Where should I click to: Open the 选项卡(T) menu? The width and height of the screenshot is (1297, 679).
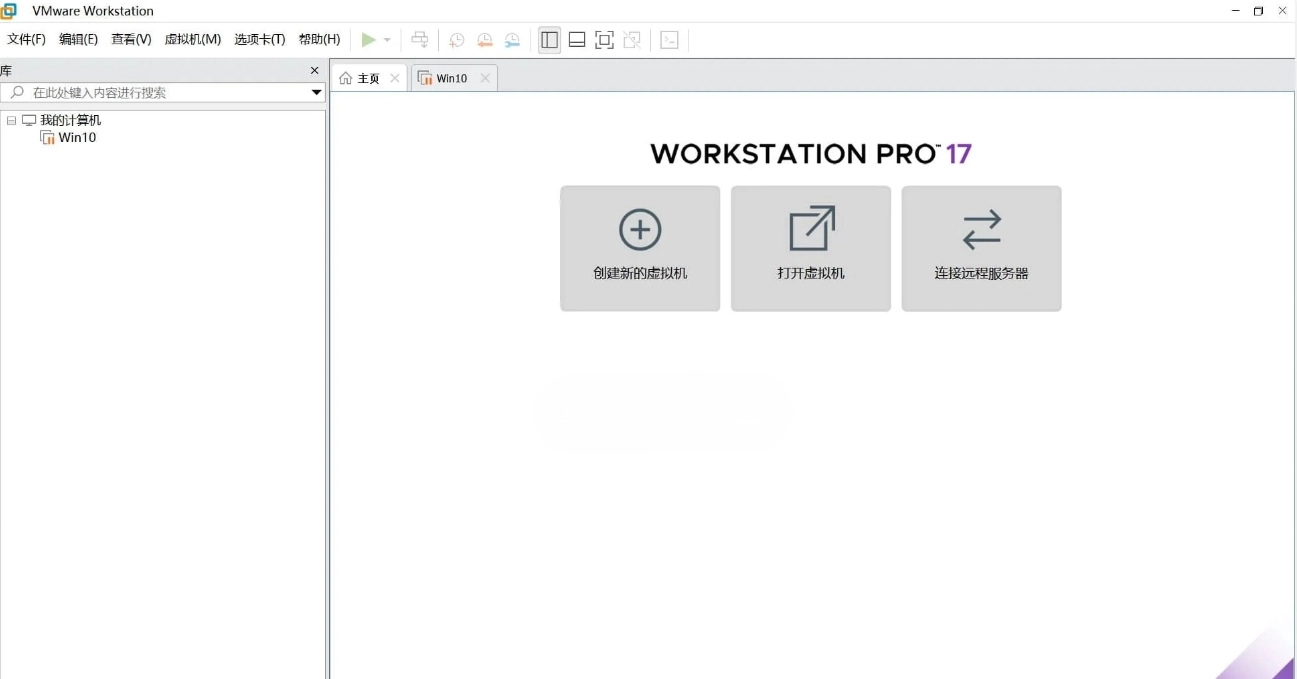pyautogui.click(x=260, y=39)
